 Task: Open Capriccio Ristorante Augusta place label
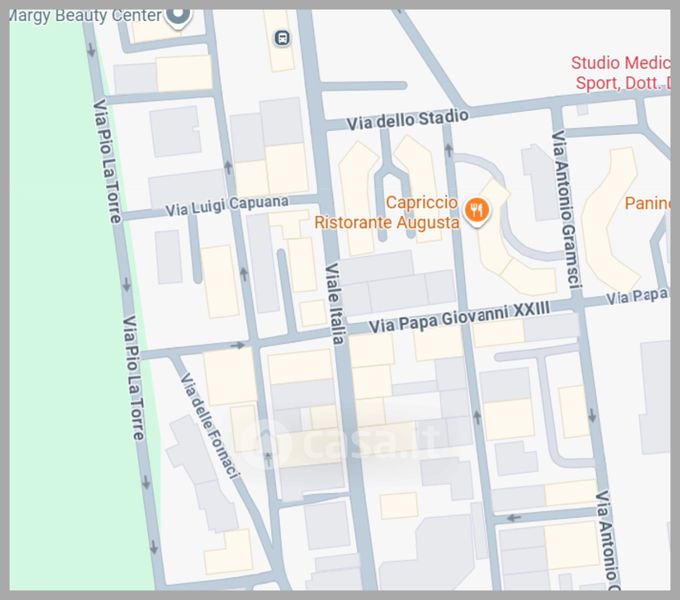click(x=386, y=213)
